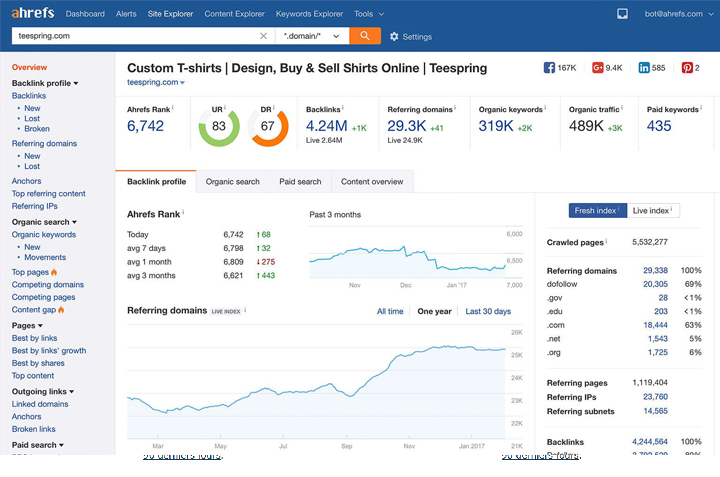The width and height of the screenshot is (720, 477).
Task: Open the domain mode dropdown
Action: coord(312,36)
